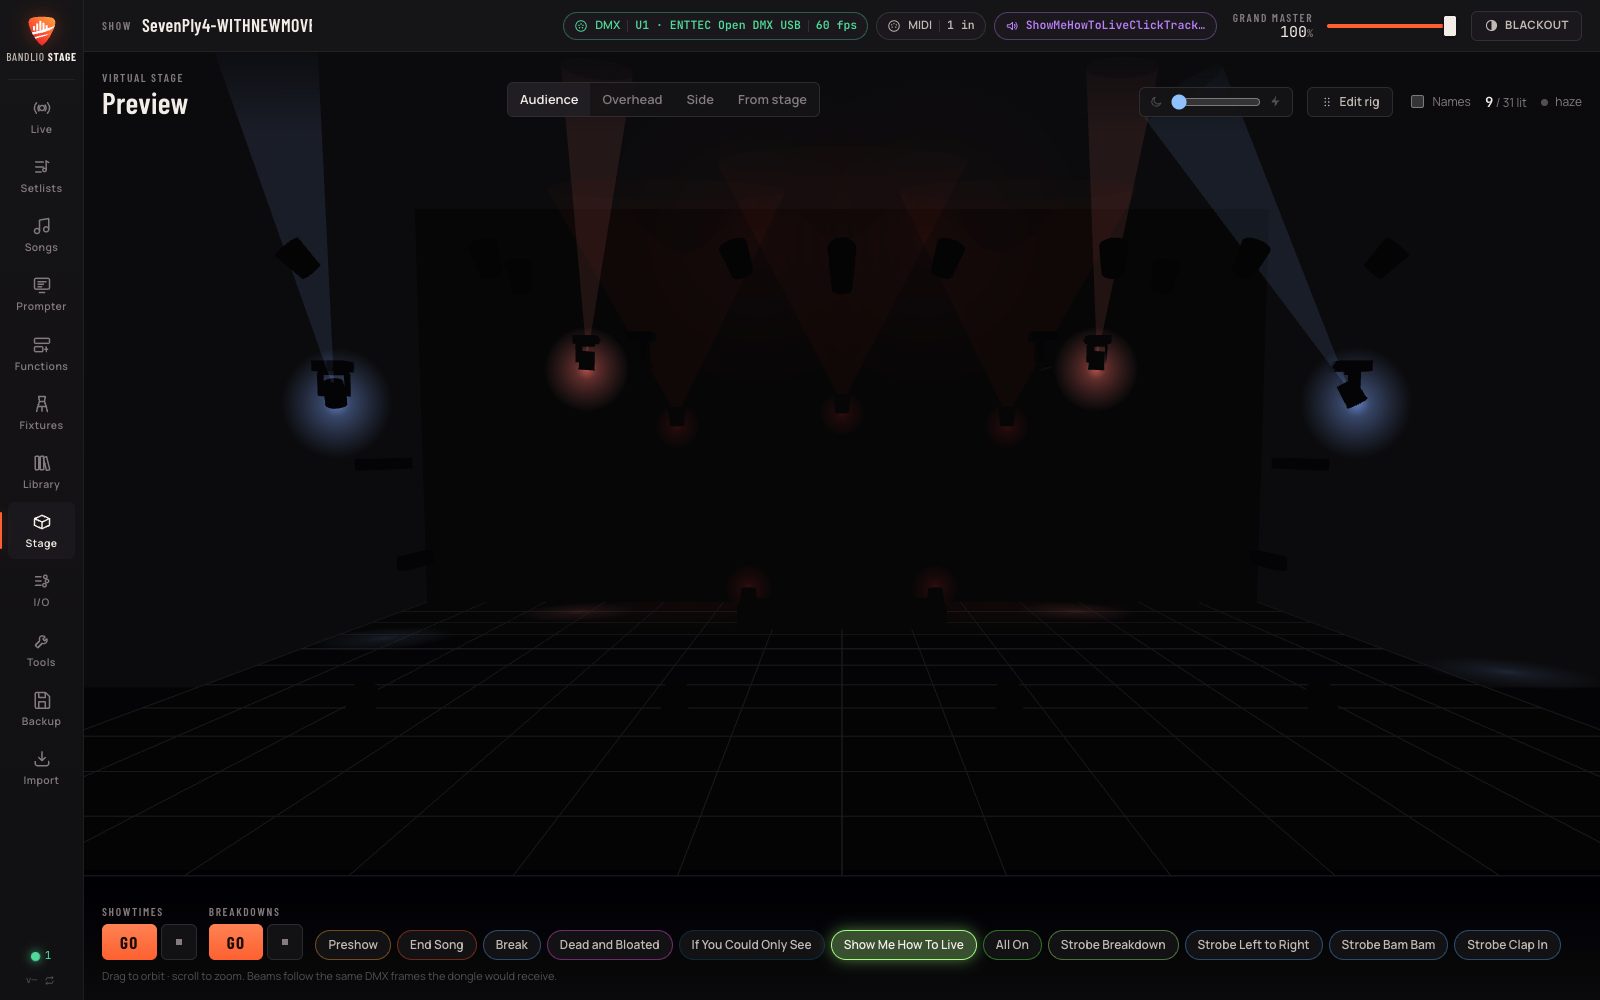The image size is (1600, 1000).
Task: Trigger the Preshow cue
Action: (x=353, y=945)
